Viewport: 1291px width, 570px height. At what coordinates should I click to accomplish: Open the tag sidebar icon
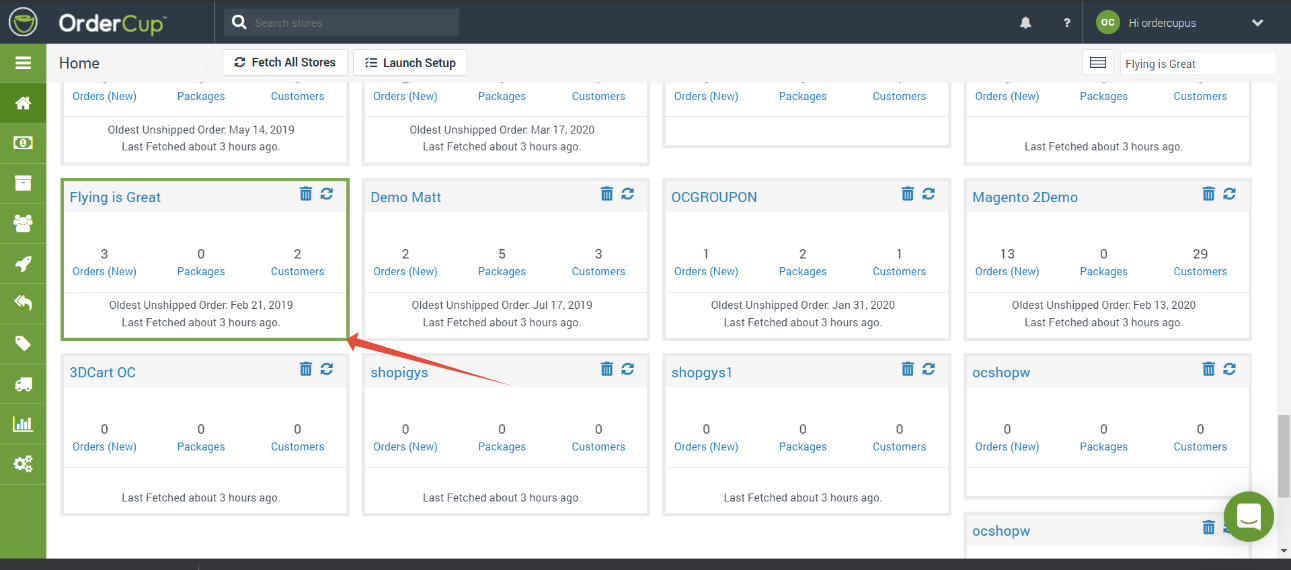23,344
